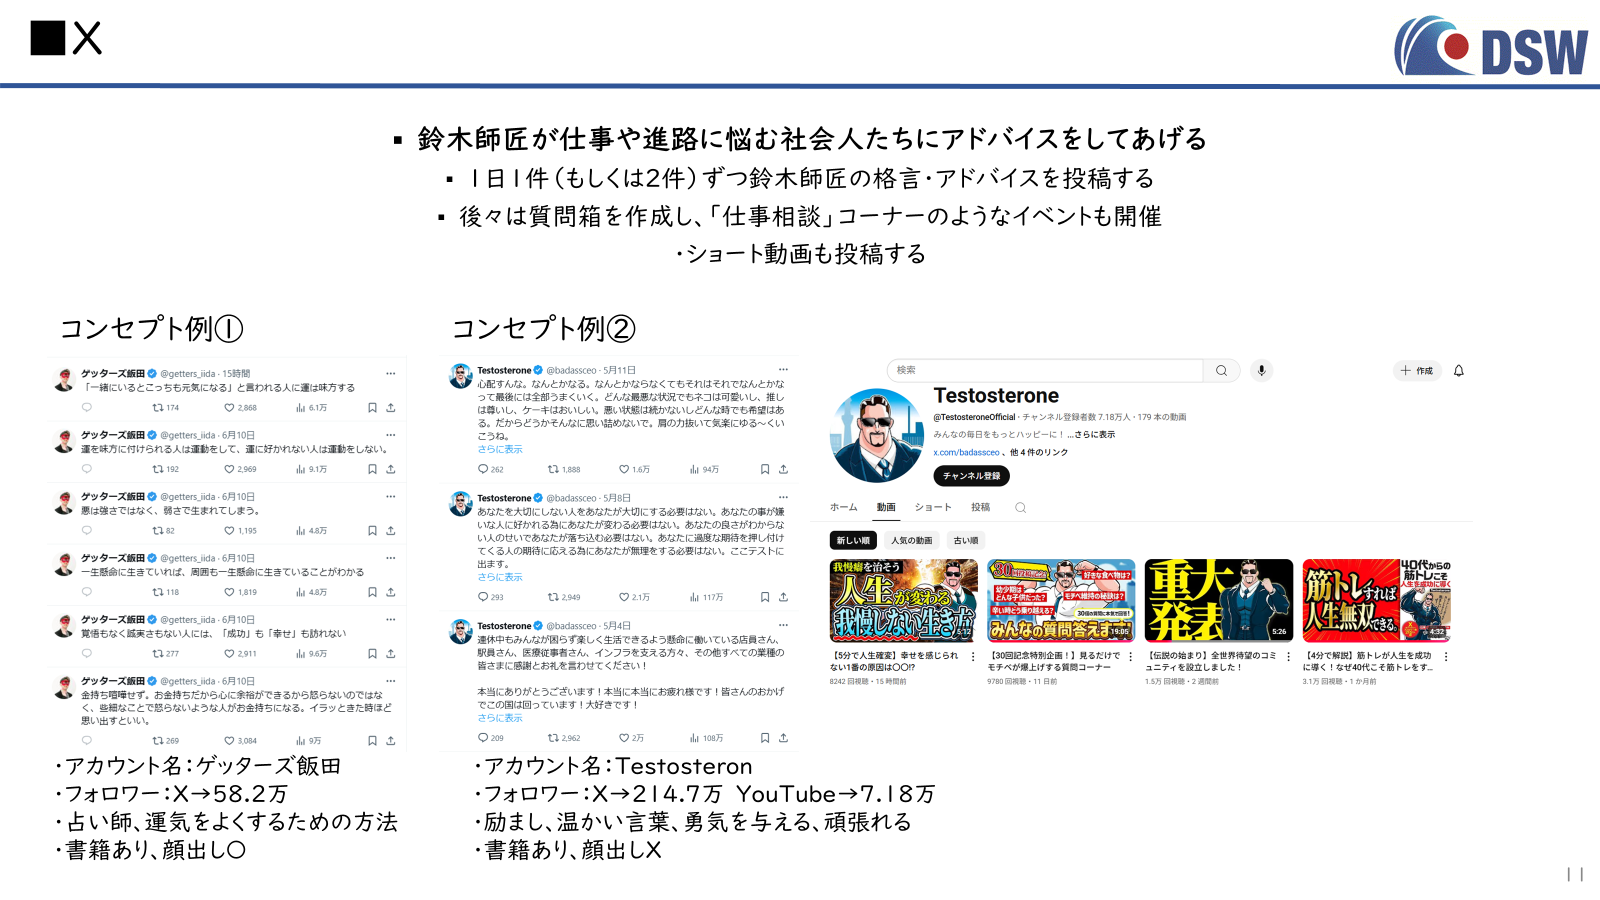The height and width of the screenshot is (900, 1600).
Task: Click the YouTube voice search microphone icon
Action: 1261,371
